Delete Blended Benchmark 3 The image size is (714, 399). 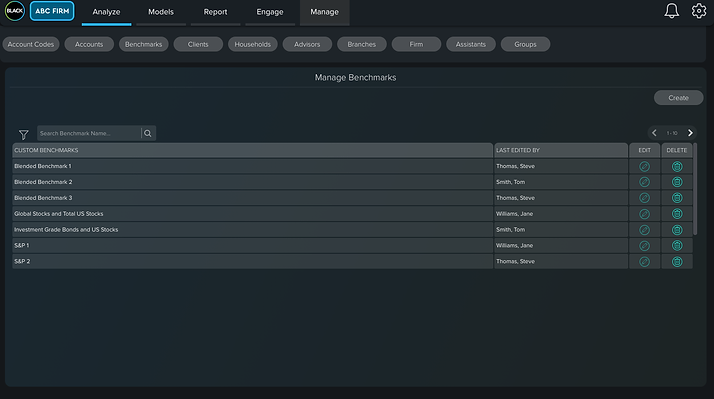coord(677,198)
